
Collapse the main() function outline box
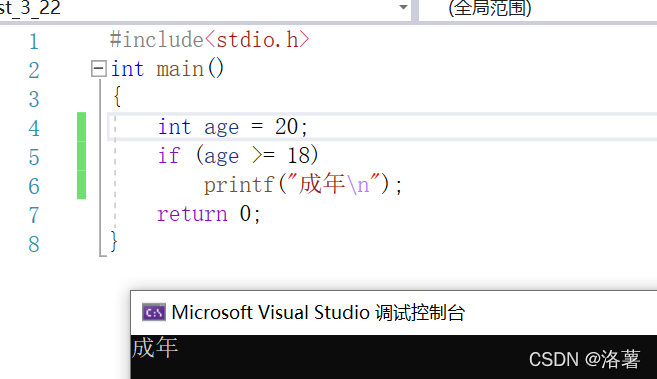point(98,68)
